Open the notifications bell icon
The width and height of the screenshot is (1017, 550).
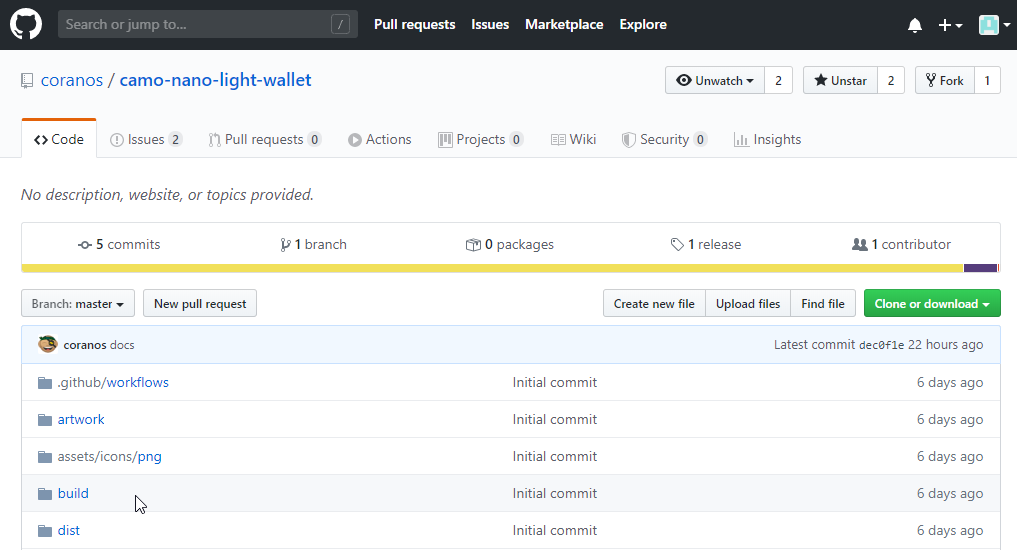point(915,25)
